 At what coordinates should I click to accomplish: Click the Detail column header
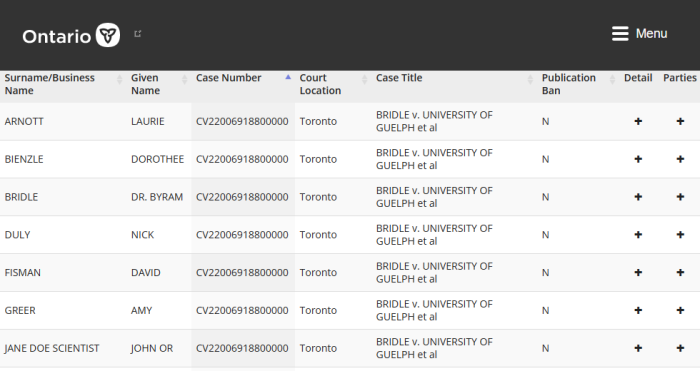(x=638, y=78)
